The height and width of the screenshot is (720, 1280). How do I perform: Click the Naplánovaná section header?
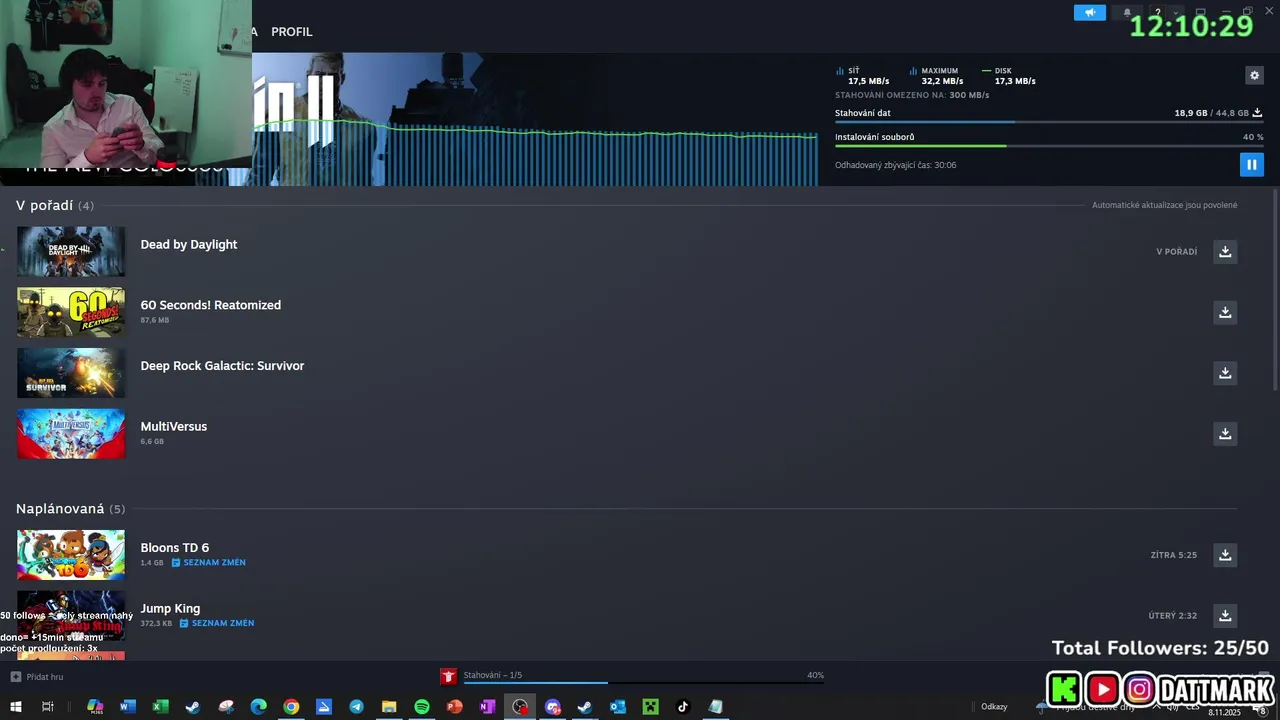click(70, 509)
